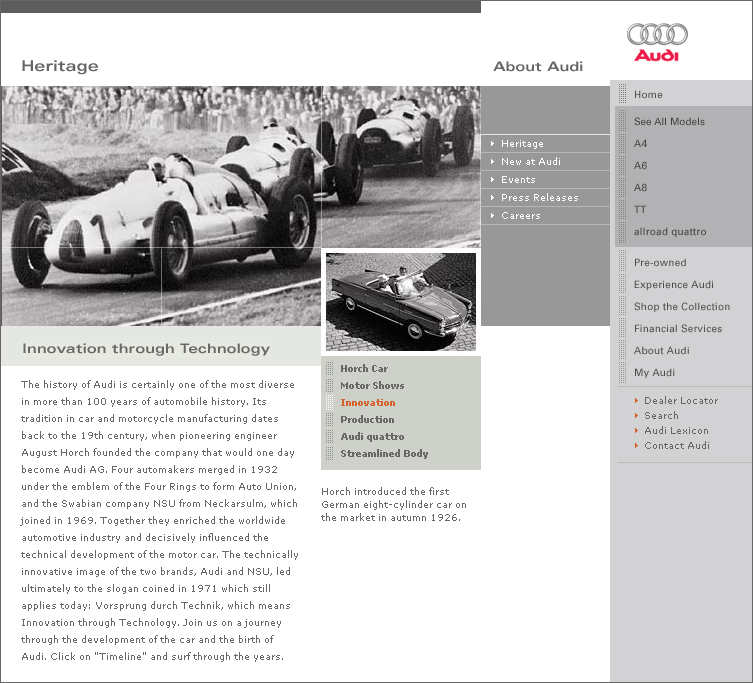Open the TT model page
The width and height of the screenshot is (753, 683).
pos(640,209)
